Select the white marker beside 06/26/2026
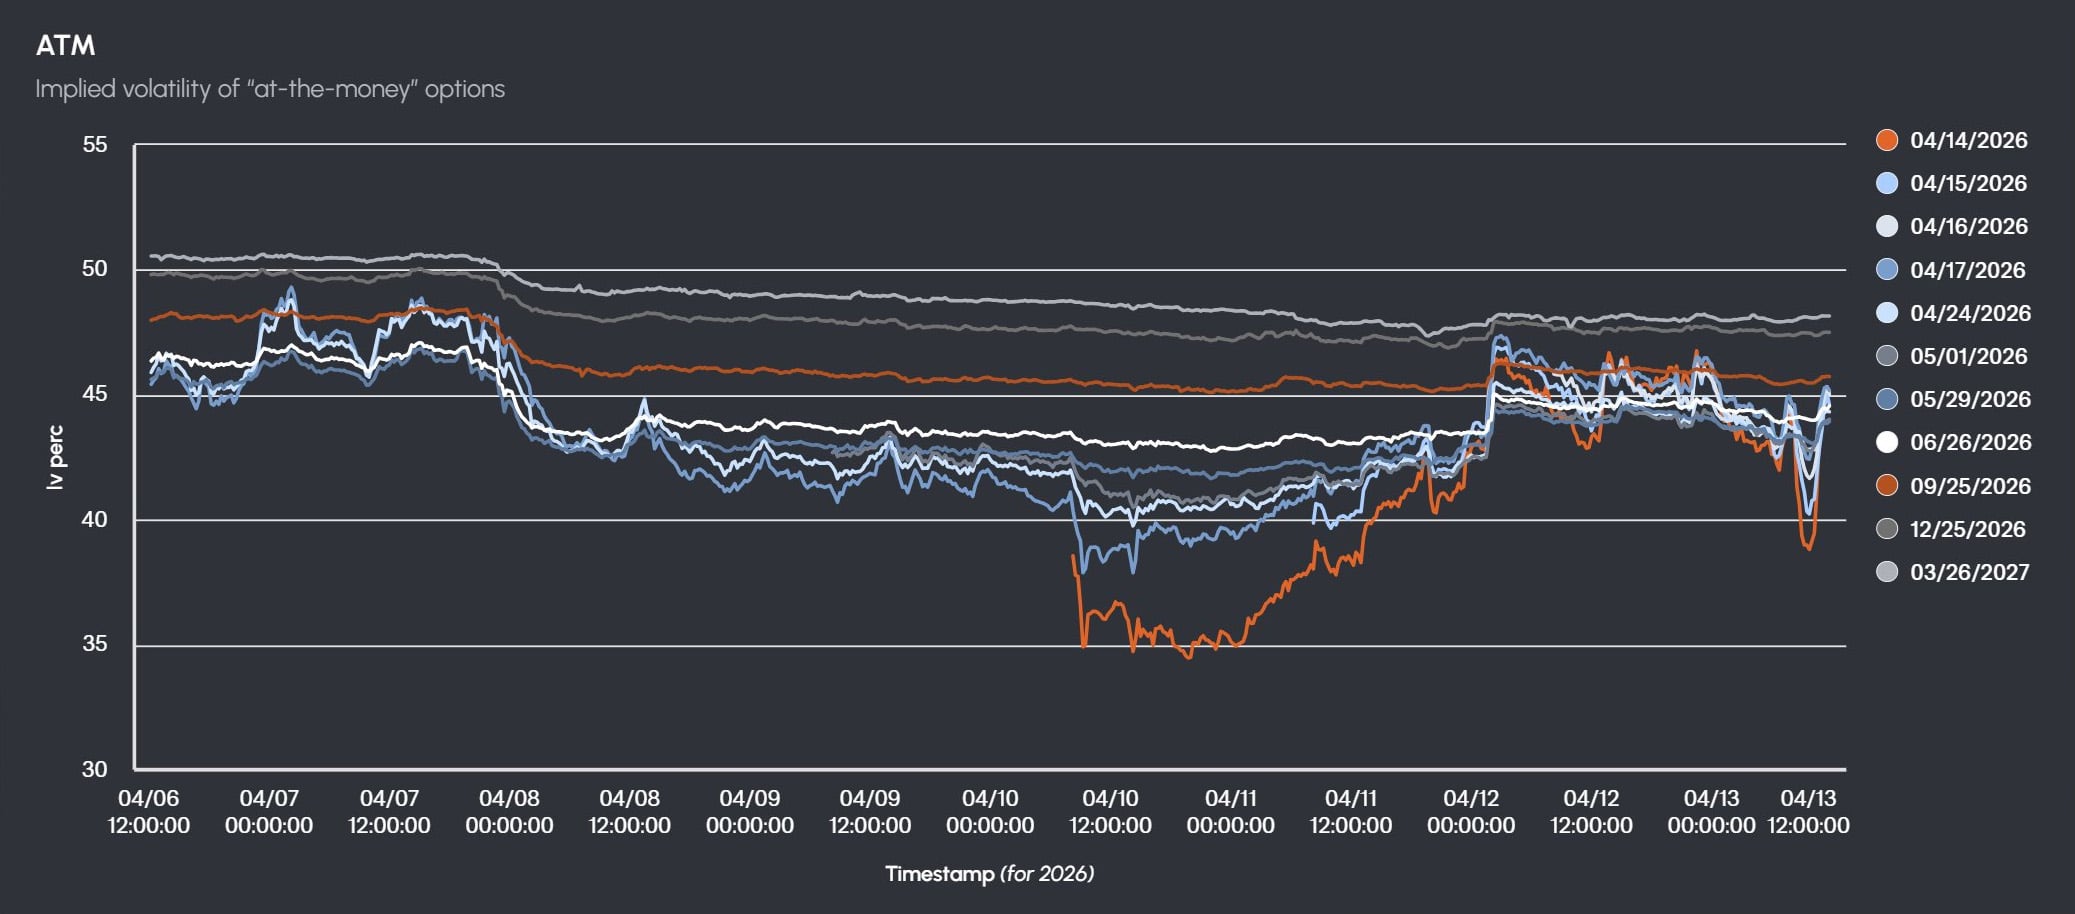Image resolution: width=2075 pixels, height=914 pixels. 1887,442
